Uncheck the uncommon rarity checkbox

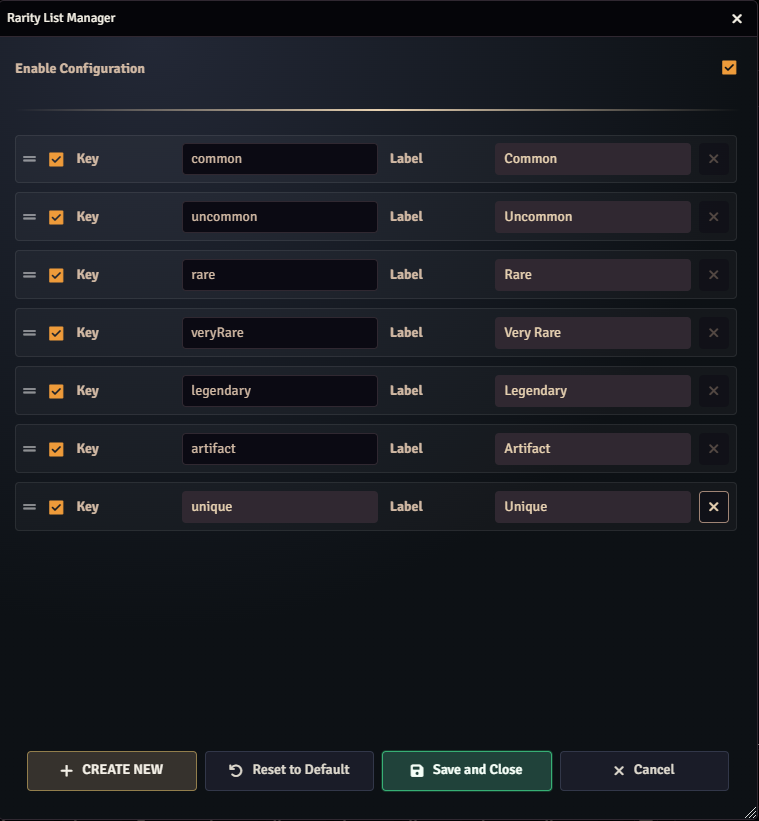click(56, 217)
